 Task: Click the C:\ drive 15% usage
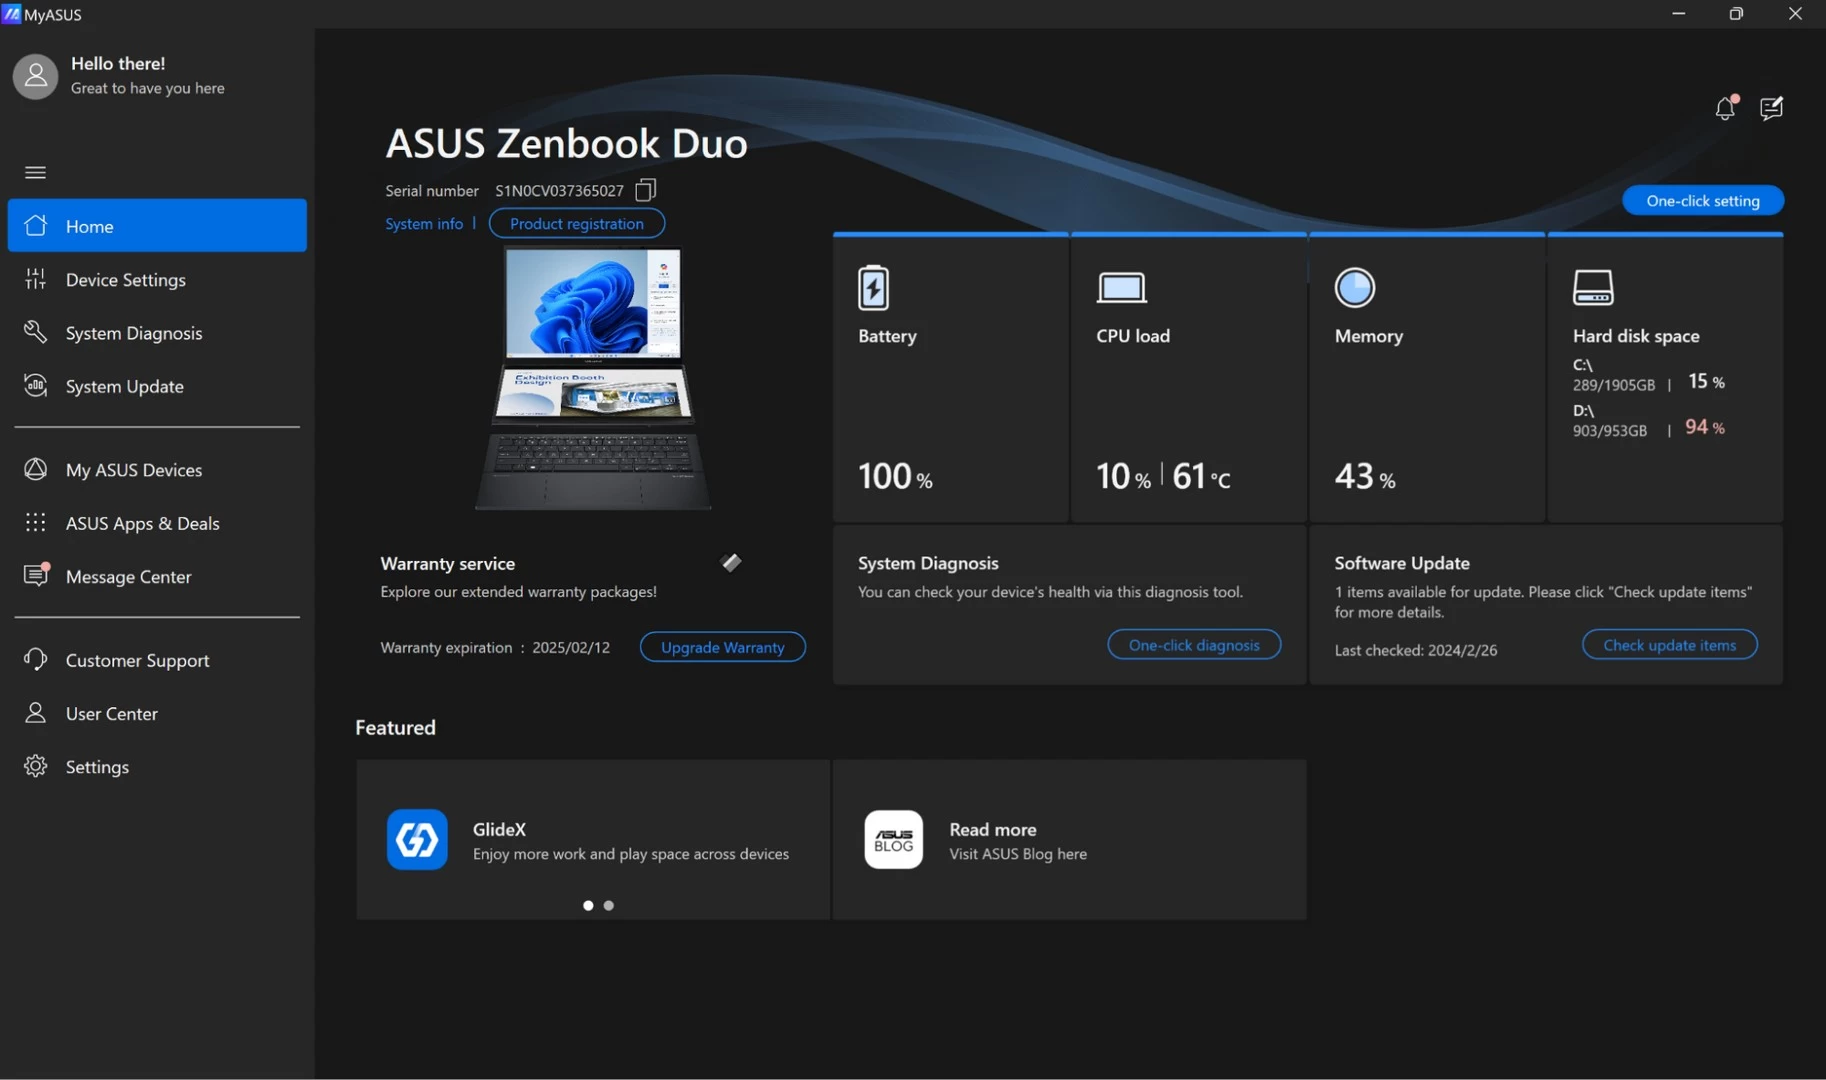[1706, 381]
